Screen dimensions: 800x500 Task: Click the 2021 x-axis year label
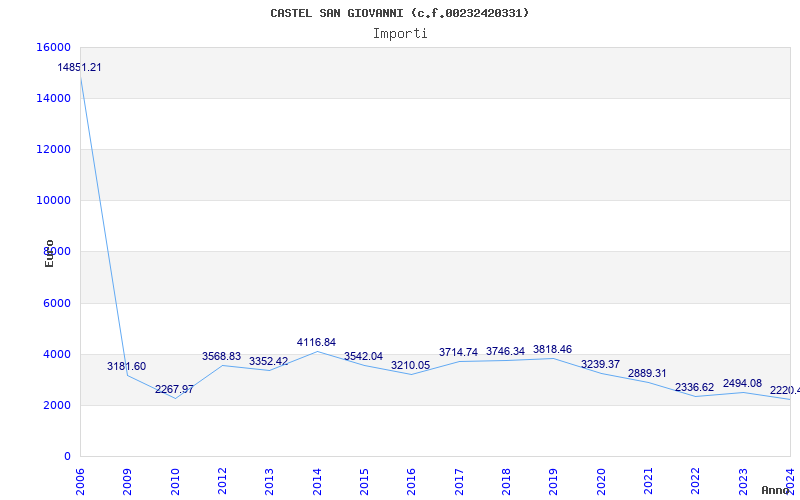(648, 482)
